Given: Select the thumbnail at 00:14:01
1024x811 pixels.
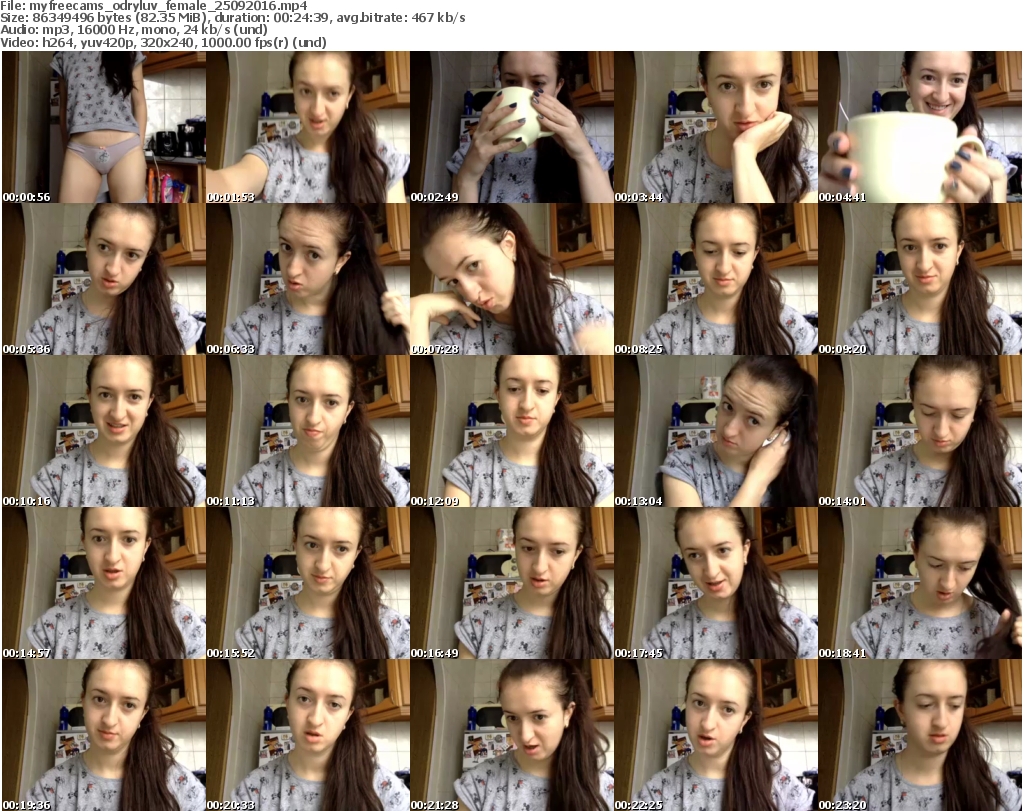Looking at the screenshot, I should [x=919, y=431].
